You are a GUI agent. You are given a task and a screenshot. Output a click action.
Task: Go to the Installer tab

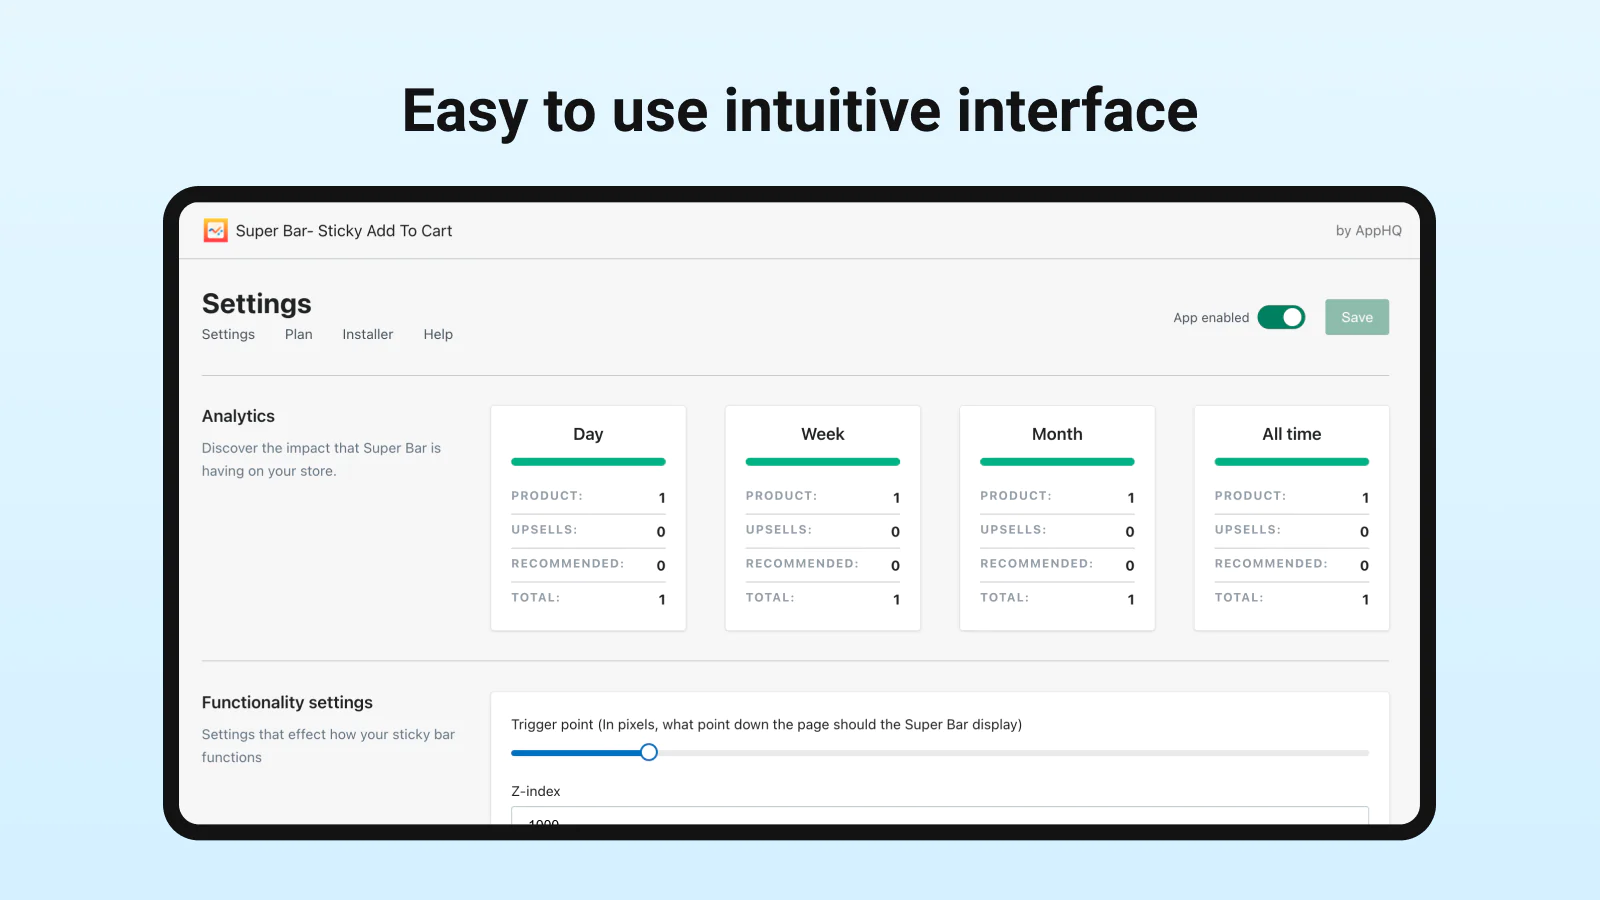click(x=367, y=335)
